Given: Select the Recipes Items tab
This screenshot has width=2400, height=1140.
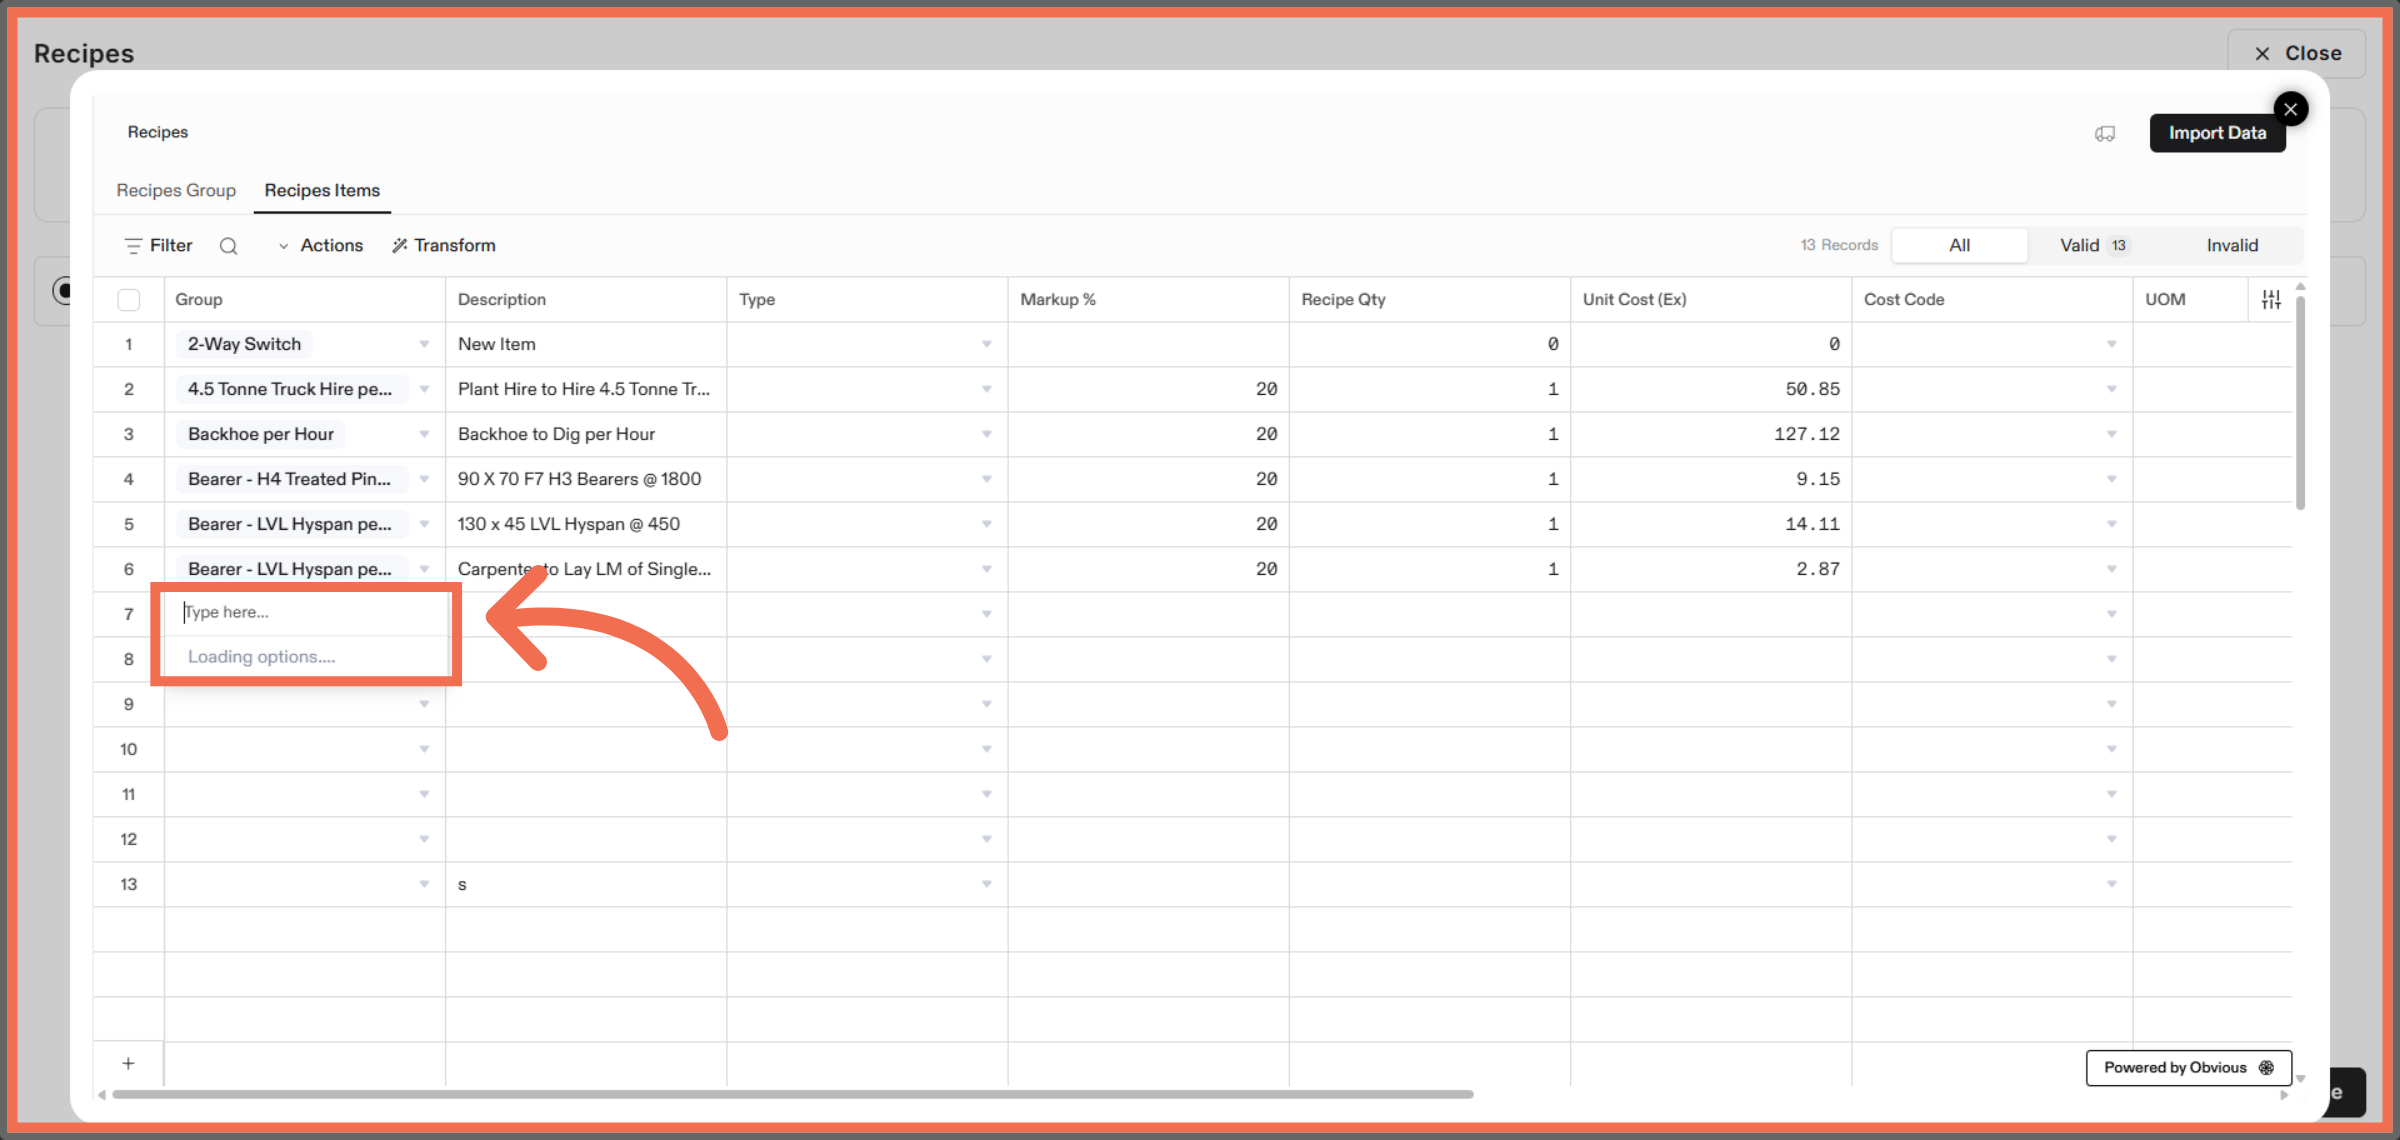Looking at the screenshot, I should click(x=322, y=190).
